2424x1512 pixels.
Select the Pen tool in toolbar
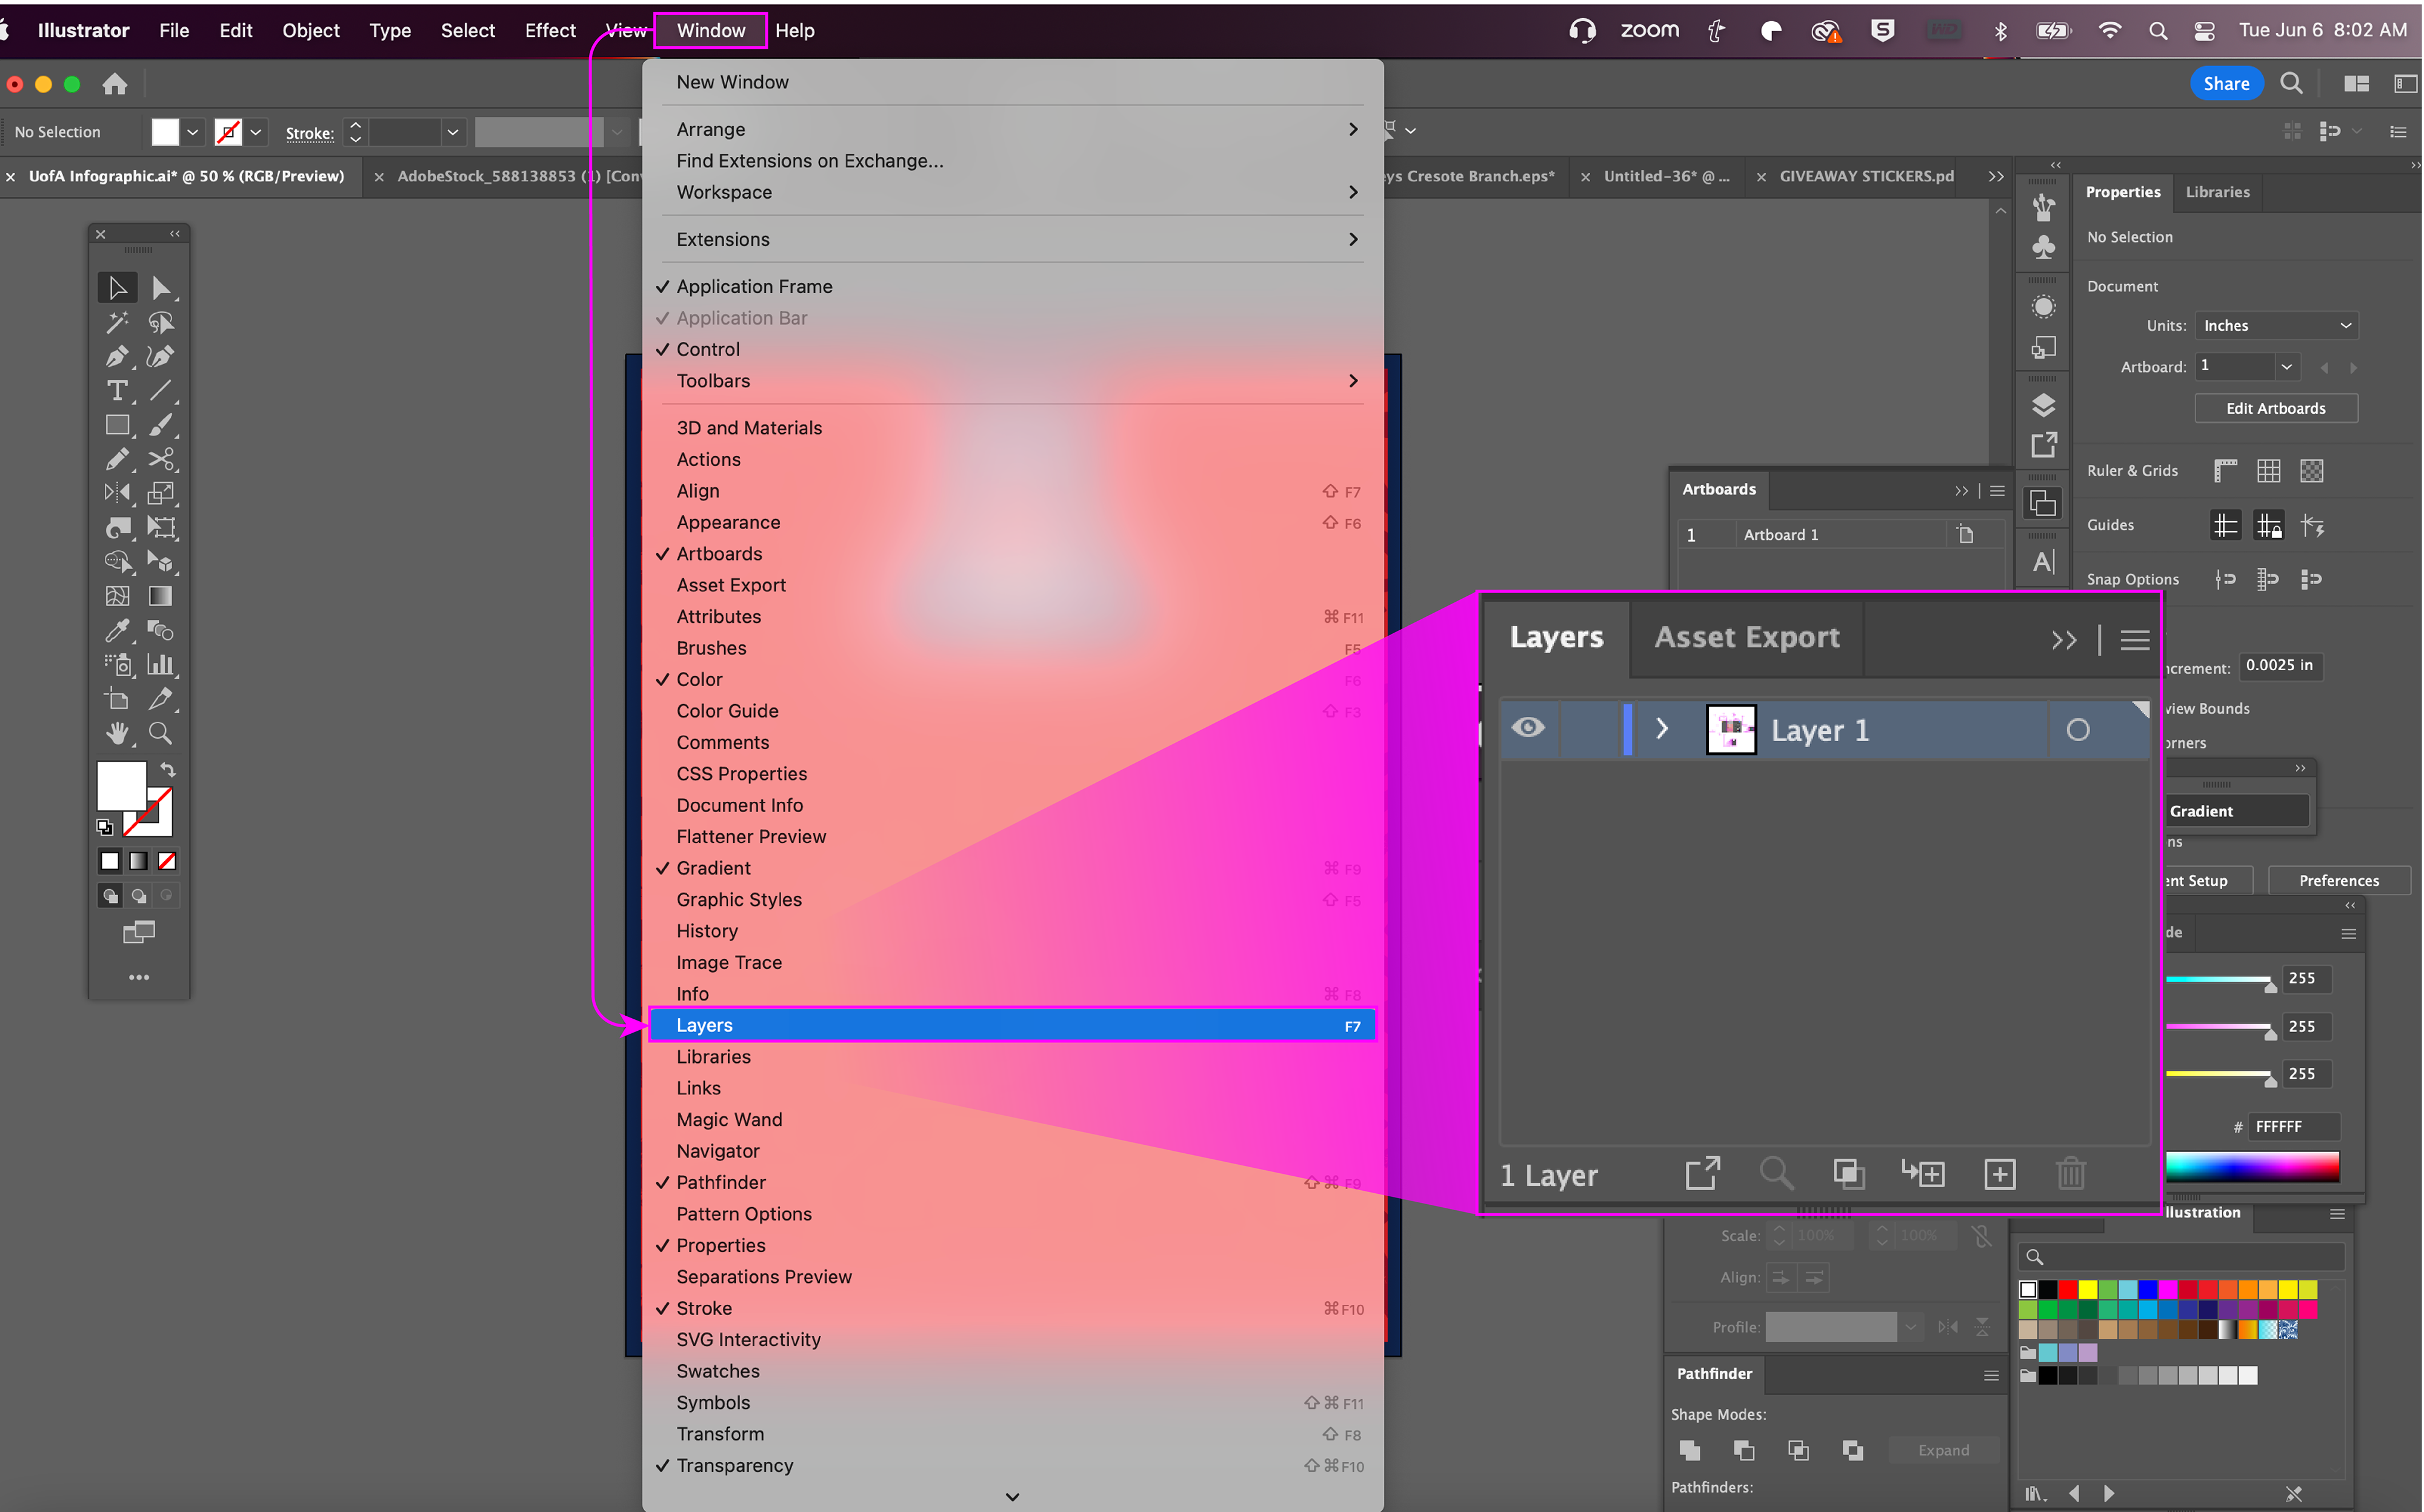[116, 357]
